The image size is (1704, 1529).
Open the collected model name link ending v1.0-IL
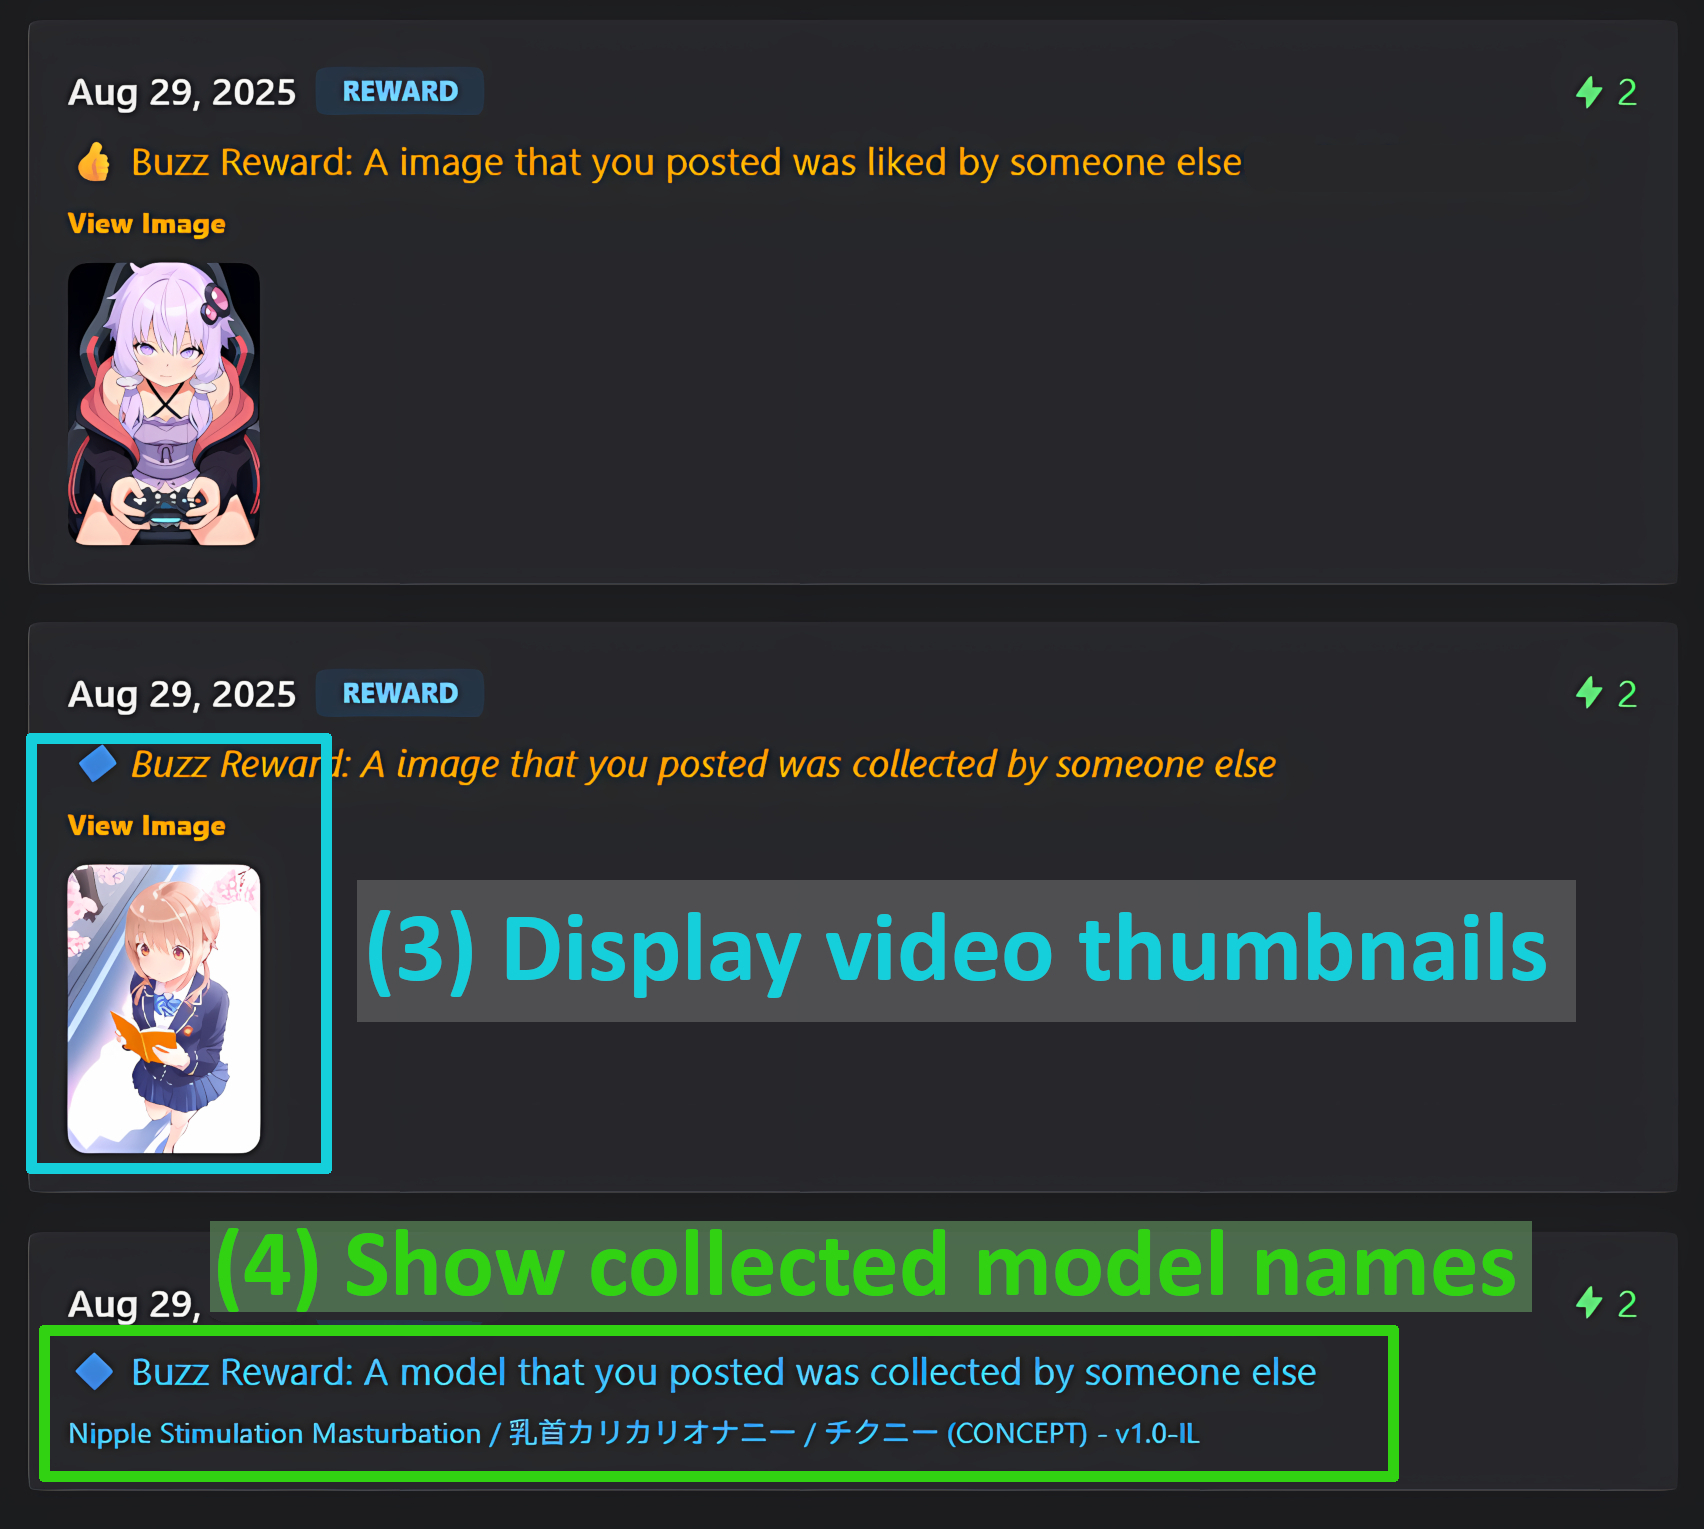[634, 1434]
